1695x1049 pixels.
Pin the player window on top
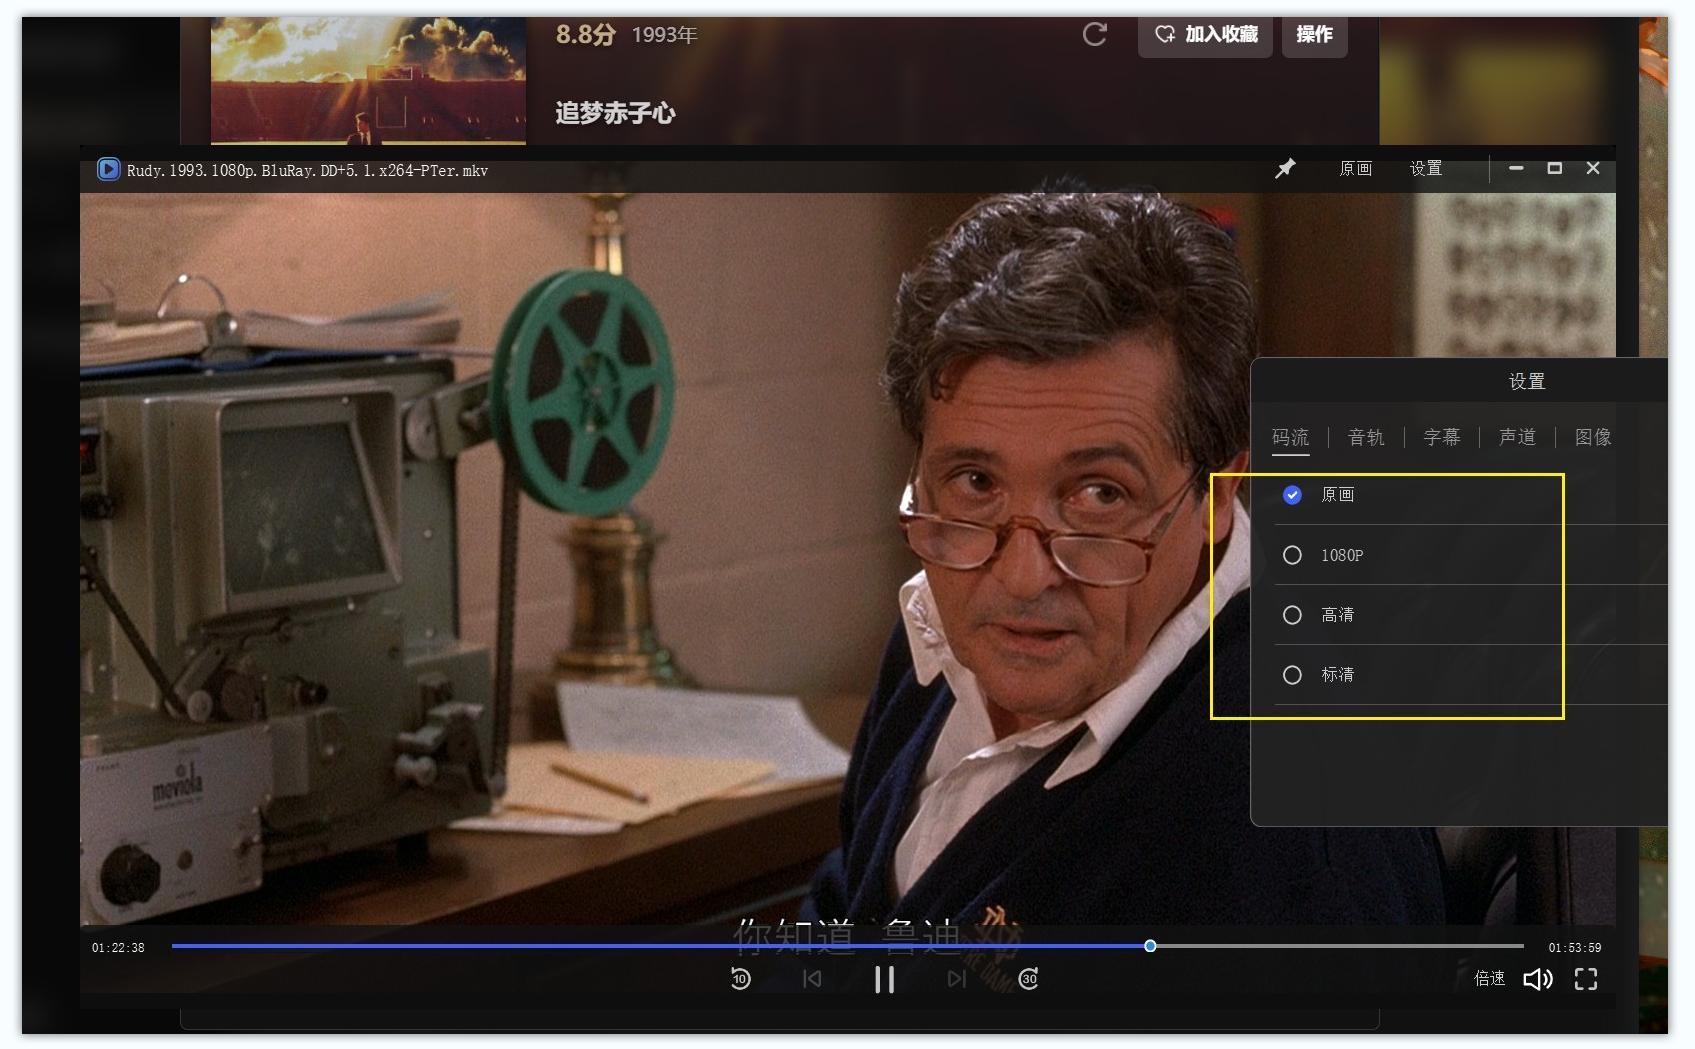[1285, 169]
